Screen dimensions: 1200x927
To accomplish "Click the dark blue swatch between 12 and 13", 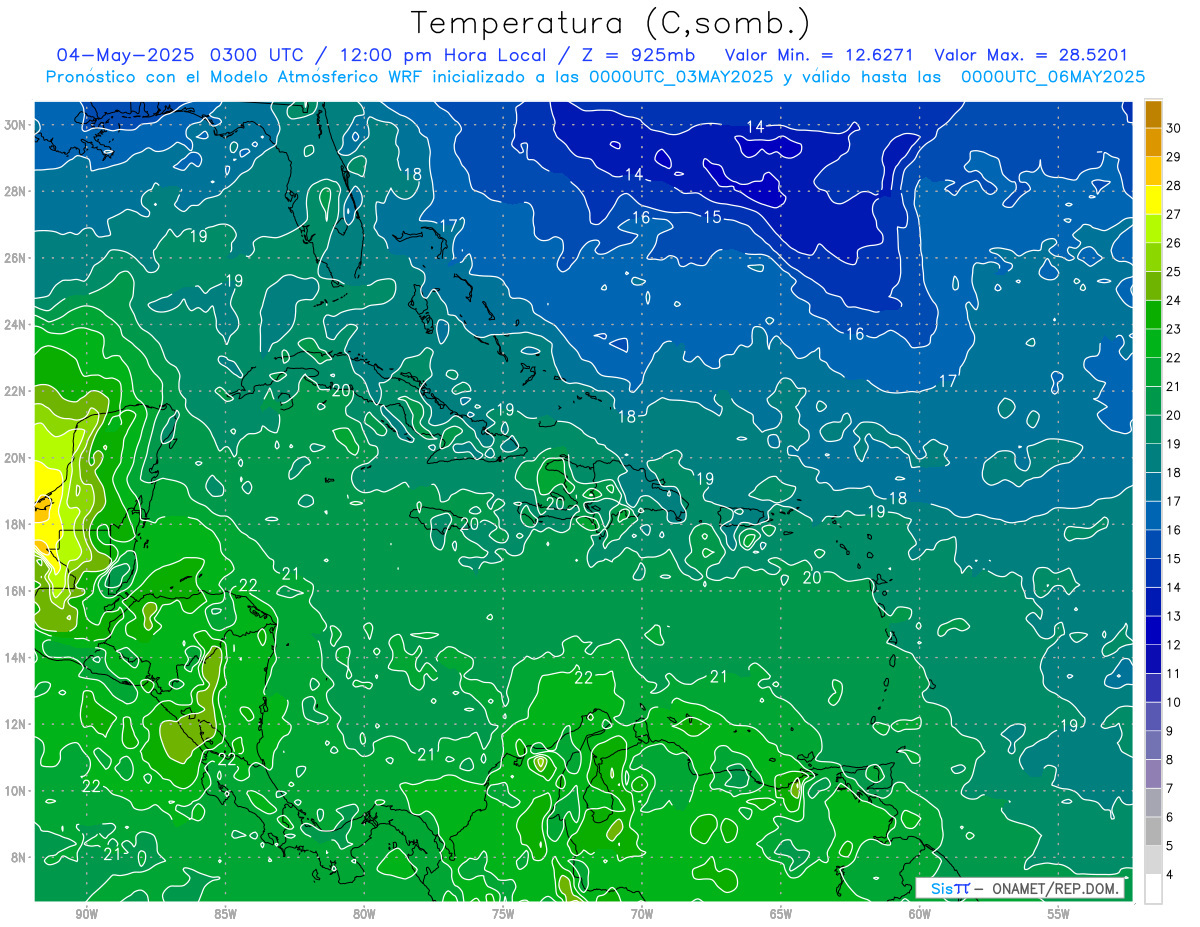I will coord(1154,631).
